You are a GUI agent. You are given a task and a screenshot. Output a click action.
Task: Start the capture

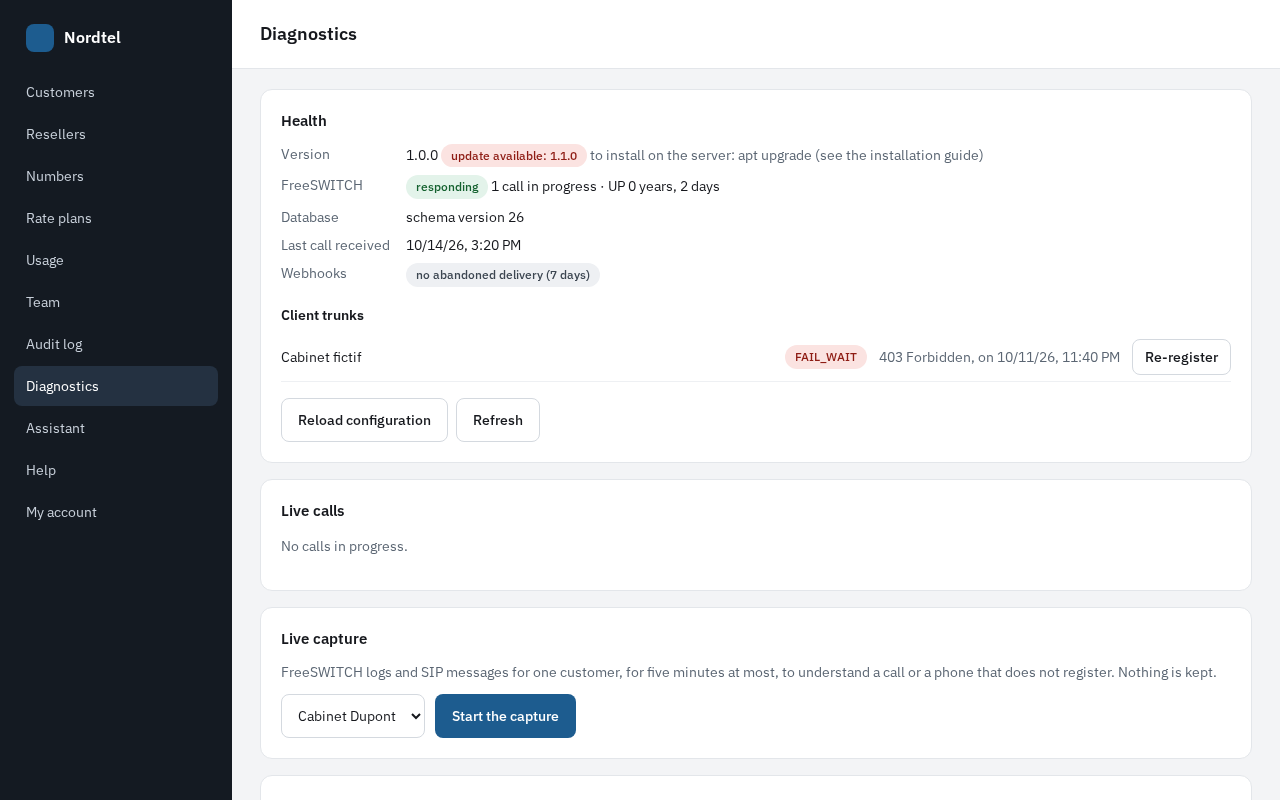(505, 716)
